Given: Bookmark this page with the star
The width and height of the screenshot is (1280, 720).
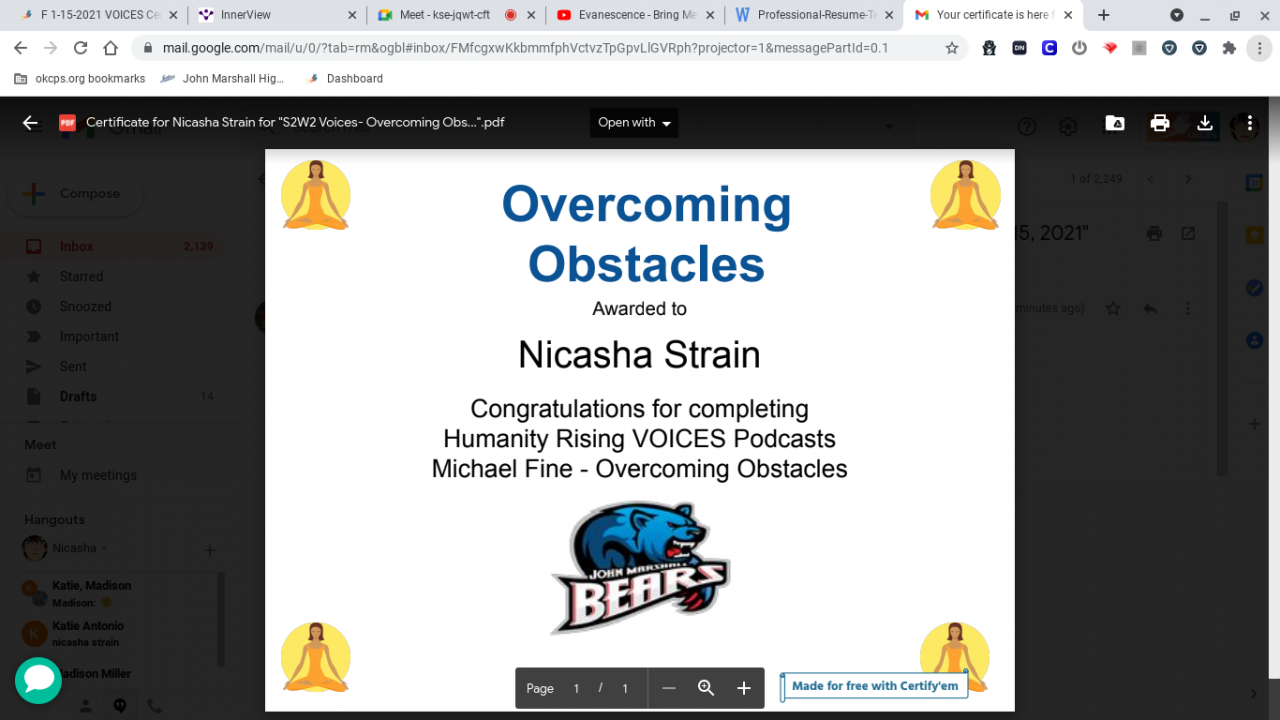Looking at the screenshot, I should (951, 48).
